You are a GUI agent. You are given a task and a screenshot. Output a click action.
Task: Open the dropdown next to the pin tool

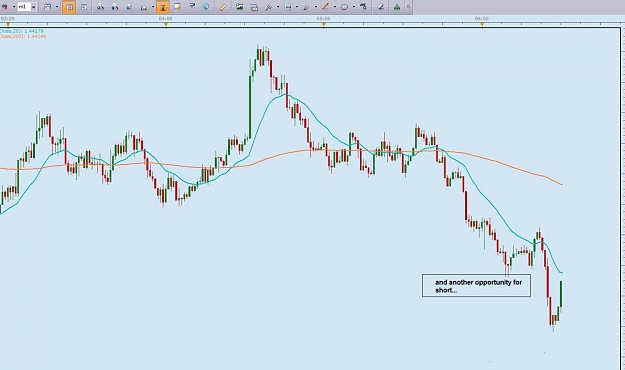(278, 7)
